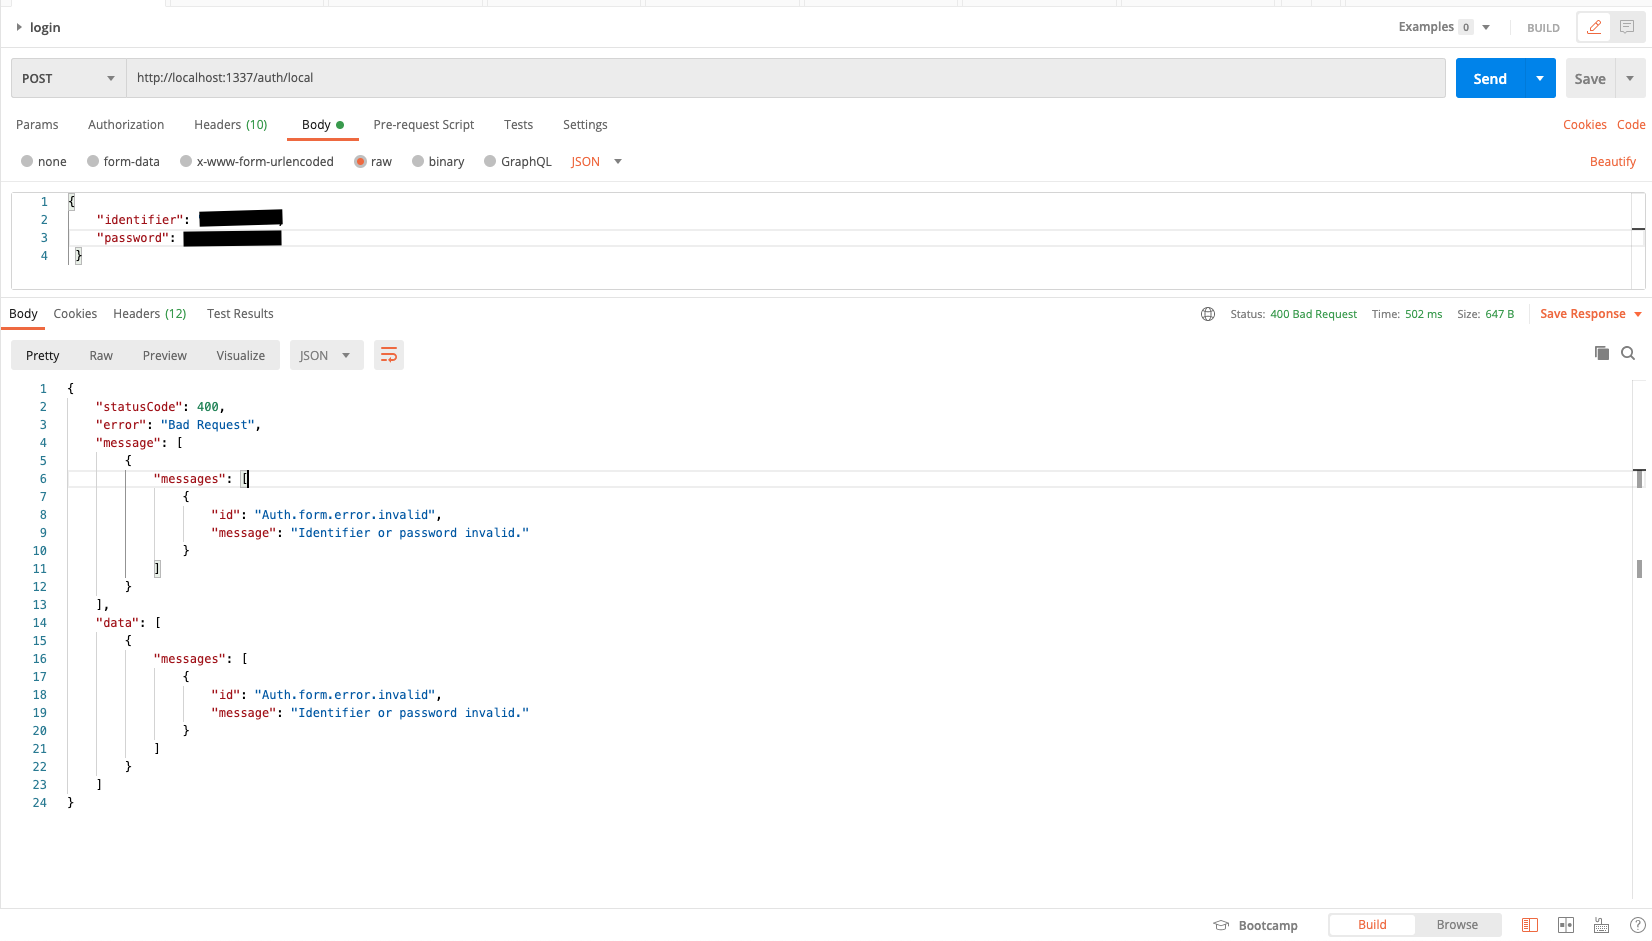This screenshot has height=941, width=1652.
Task: Click the help question mark icon
Action: pyautogui.click(x=1638, y=925)
